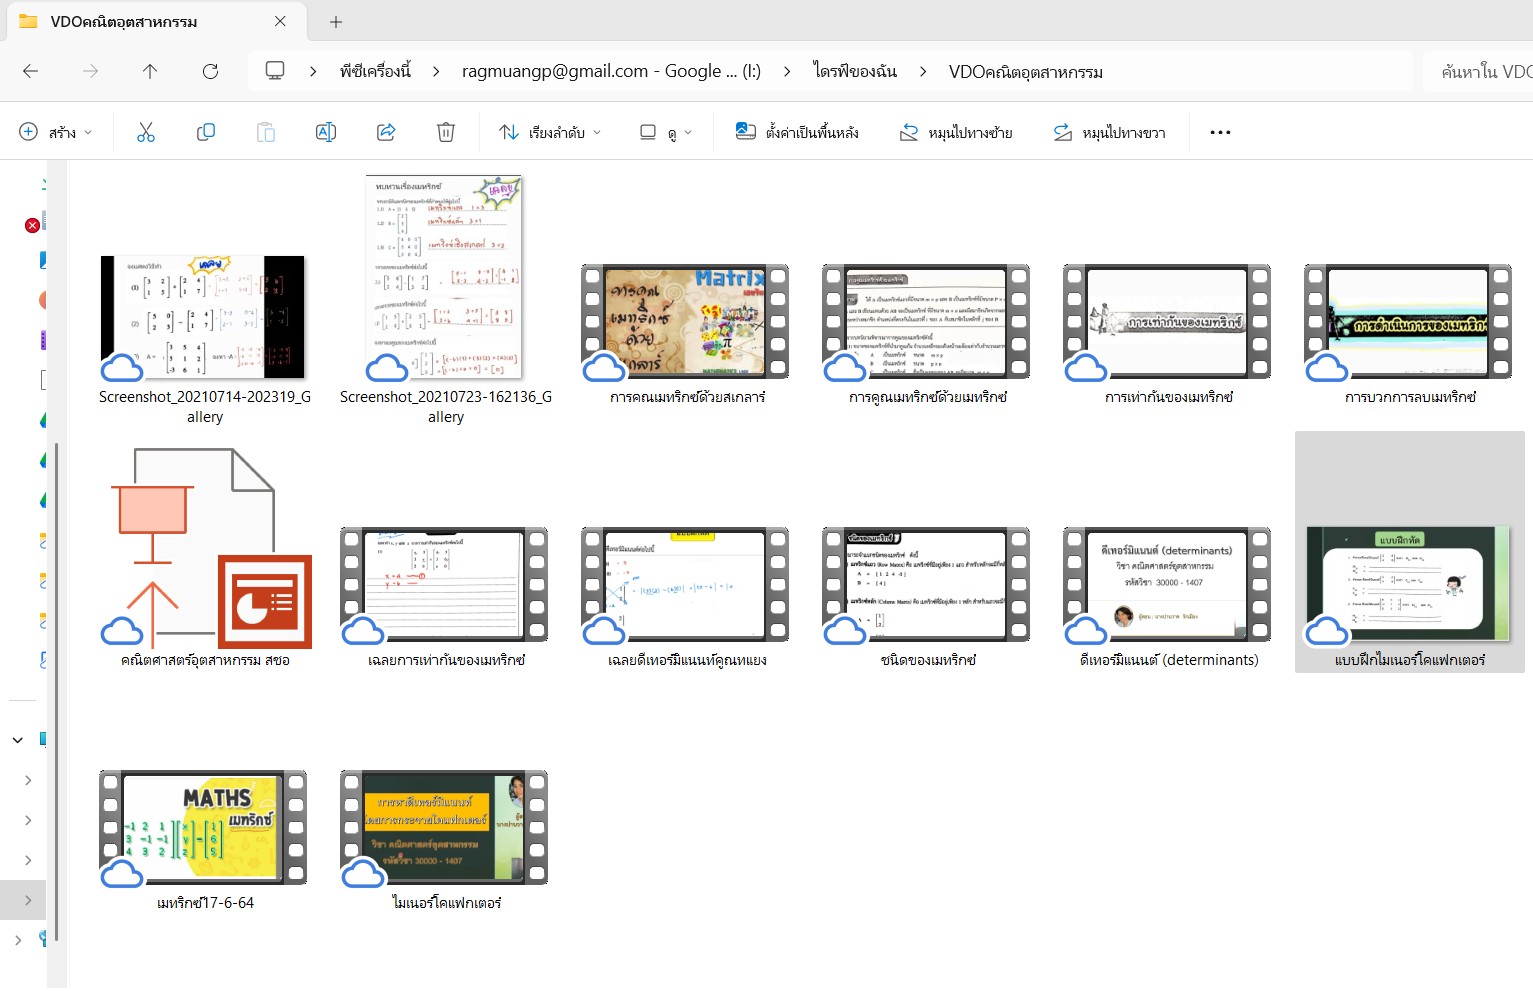Click Set as background button
Screen dimensions: 1533x991
pos(797,132)
